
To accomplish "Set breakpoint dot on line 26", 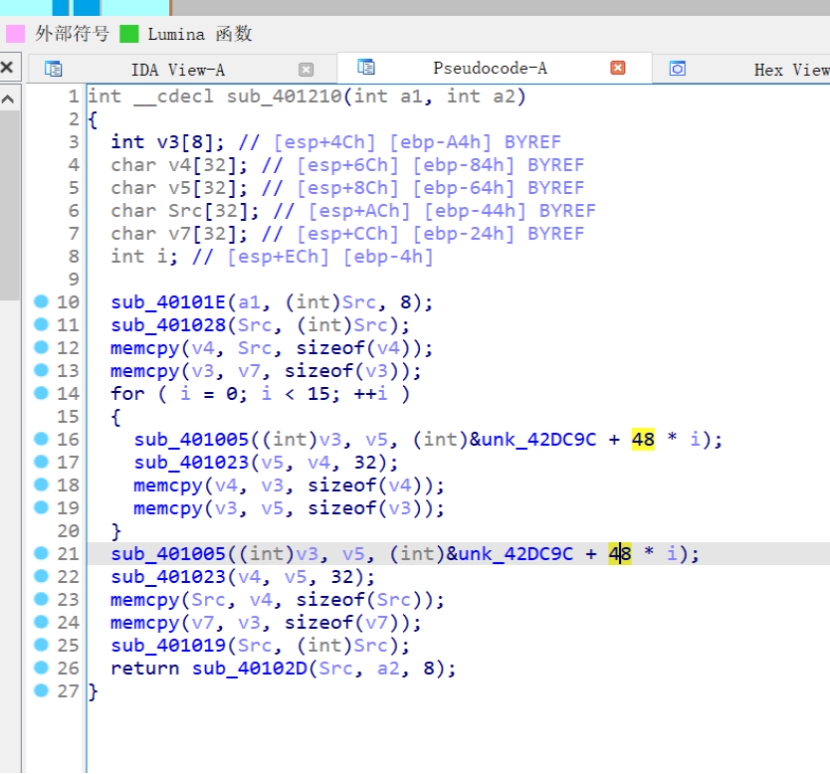I will 41,668.
